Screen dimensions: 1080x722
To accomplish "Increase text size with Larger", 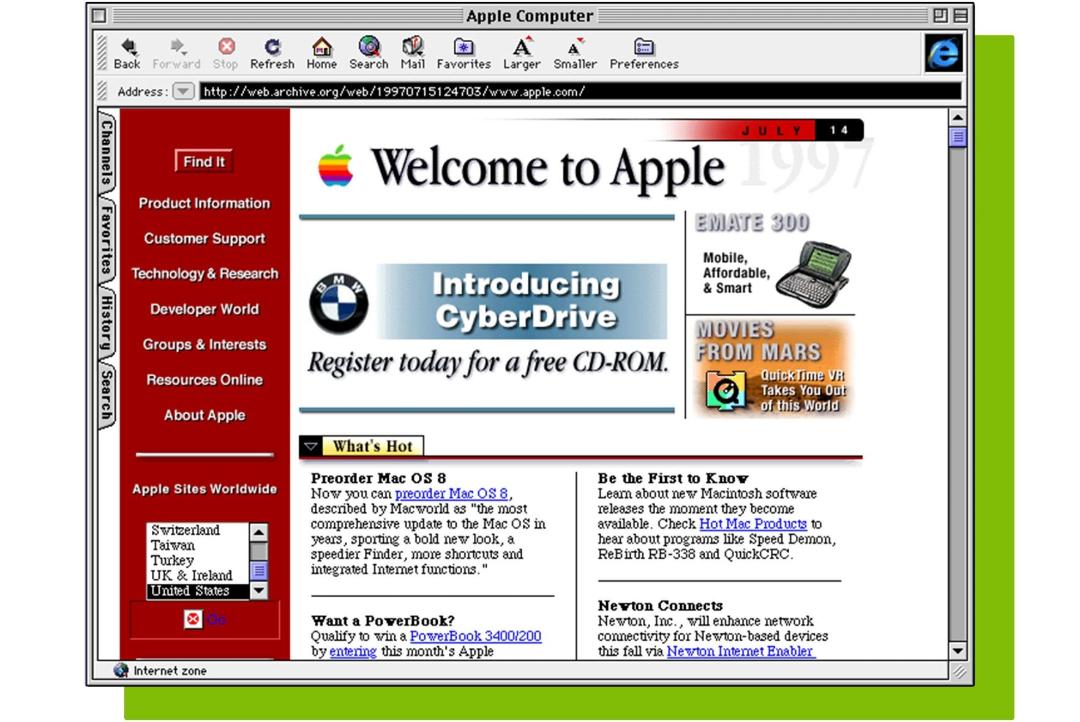I will 521,54.
